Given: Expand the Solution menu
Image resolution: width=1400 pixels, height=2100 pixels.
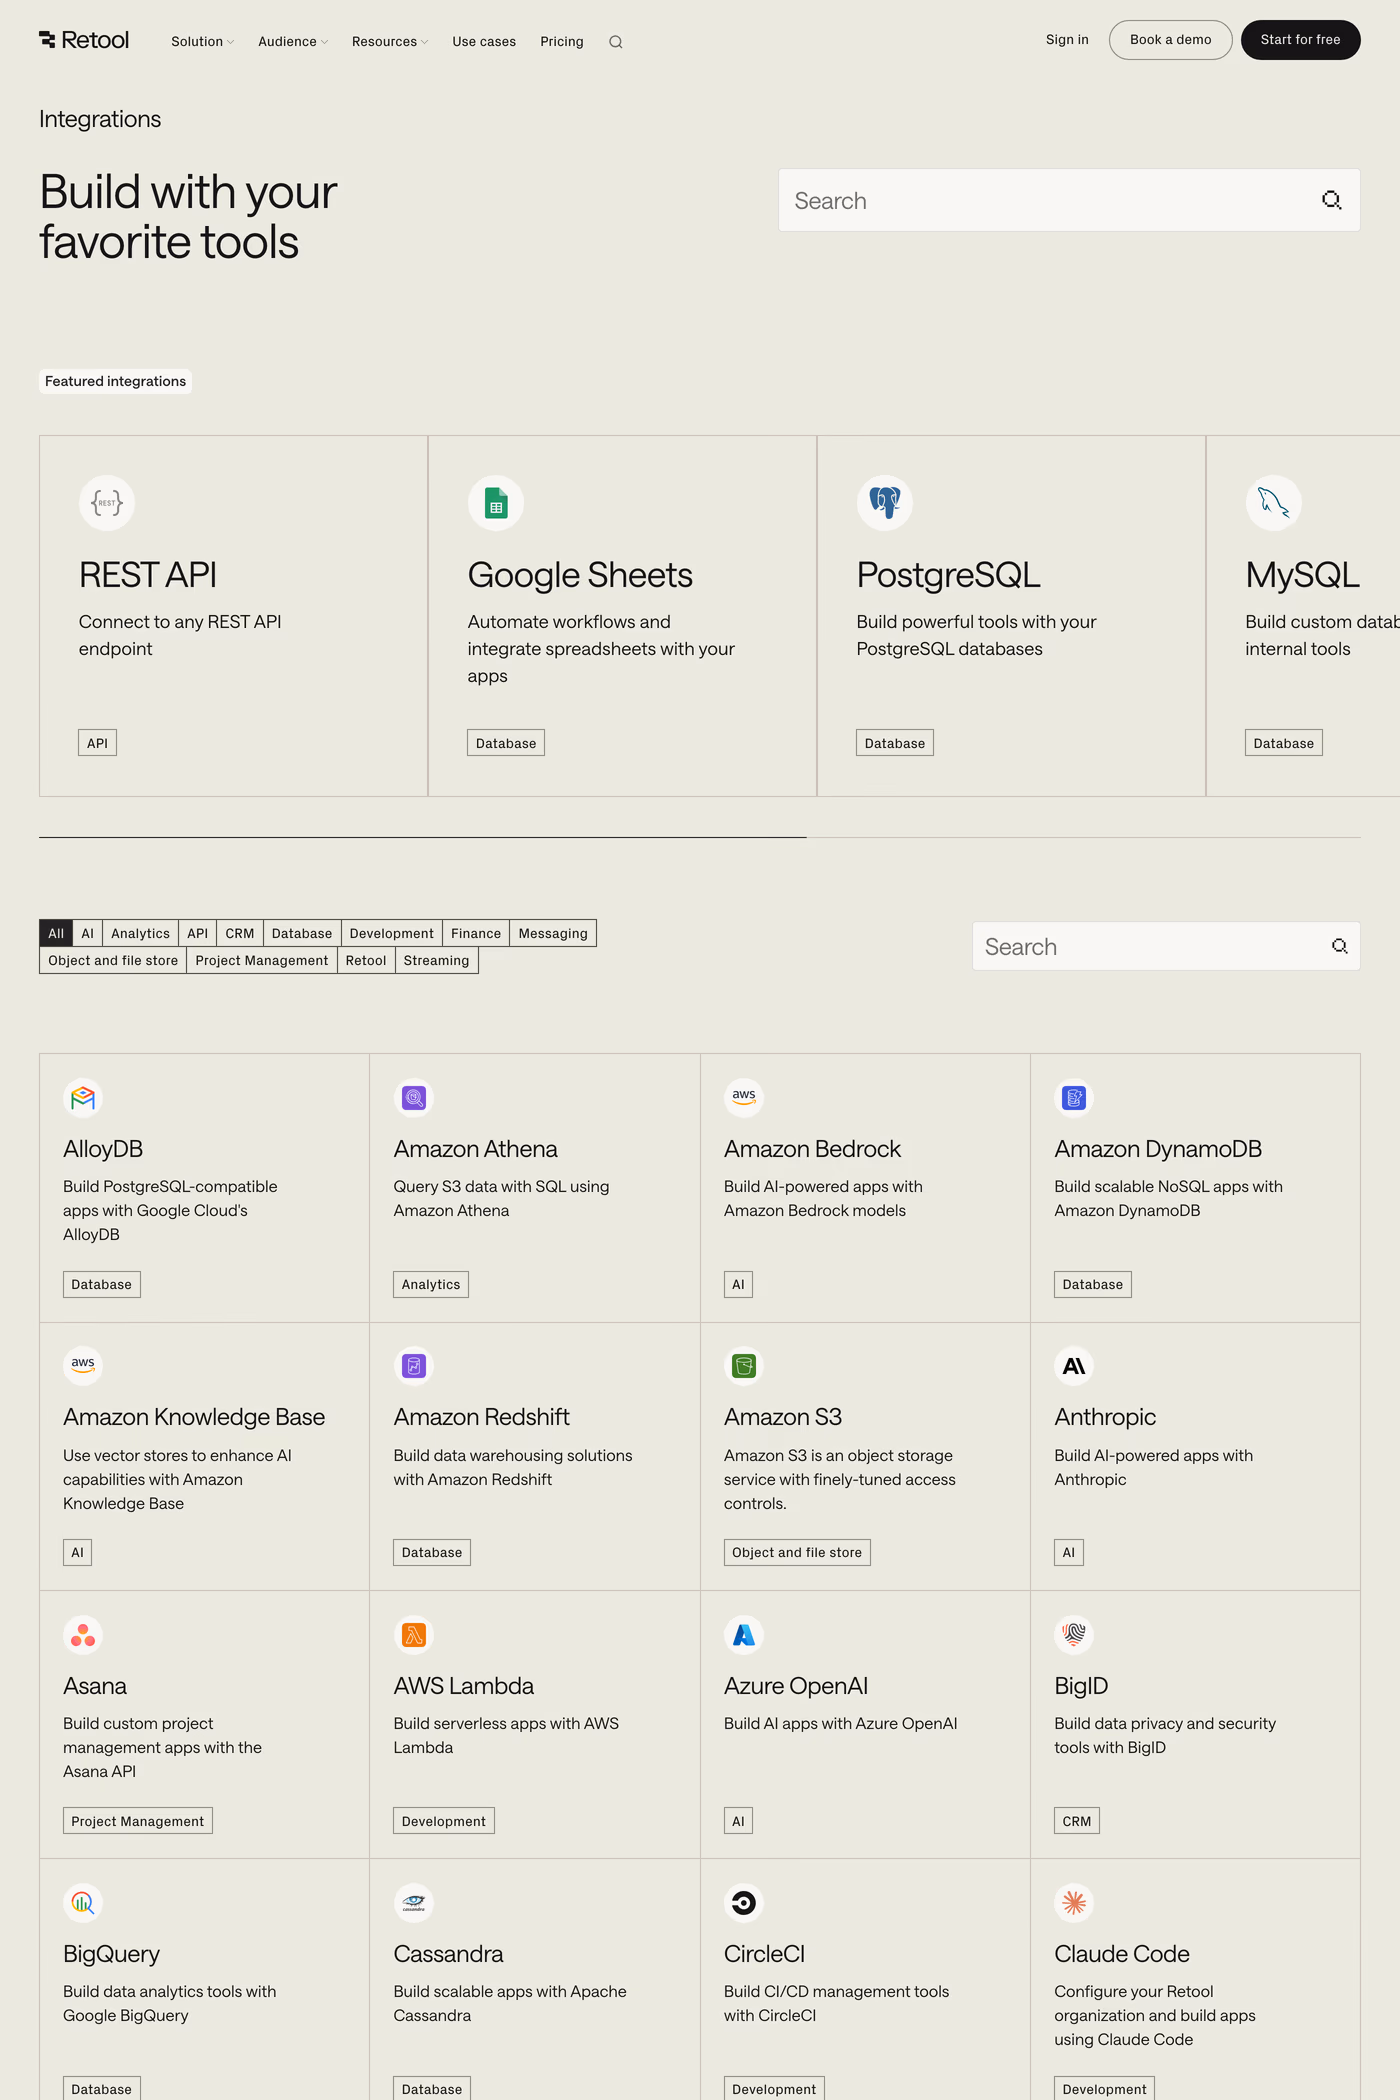Looking at the screenshot, I should [x=202, y=42].
